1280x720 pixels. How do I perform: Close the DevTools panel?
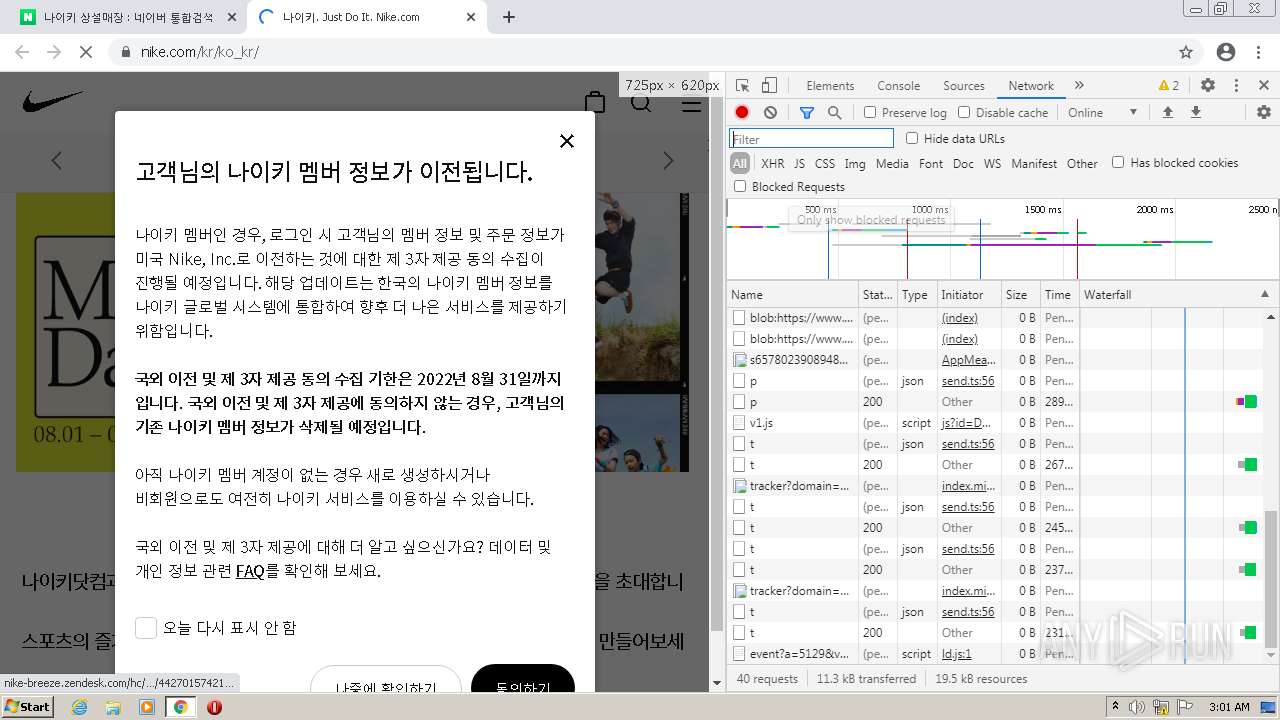[1264, 86]
